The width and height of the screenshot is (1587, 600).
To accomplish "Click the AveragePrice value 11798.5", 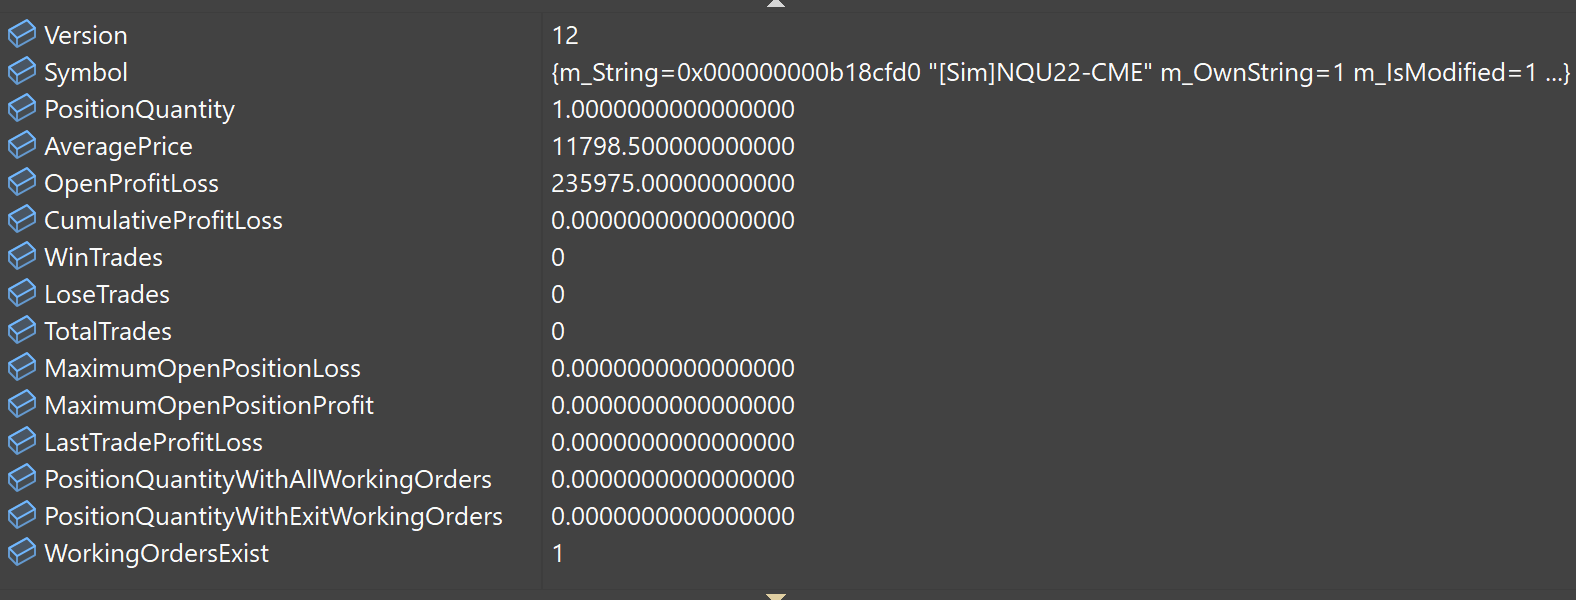I will tap(673, 147).
